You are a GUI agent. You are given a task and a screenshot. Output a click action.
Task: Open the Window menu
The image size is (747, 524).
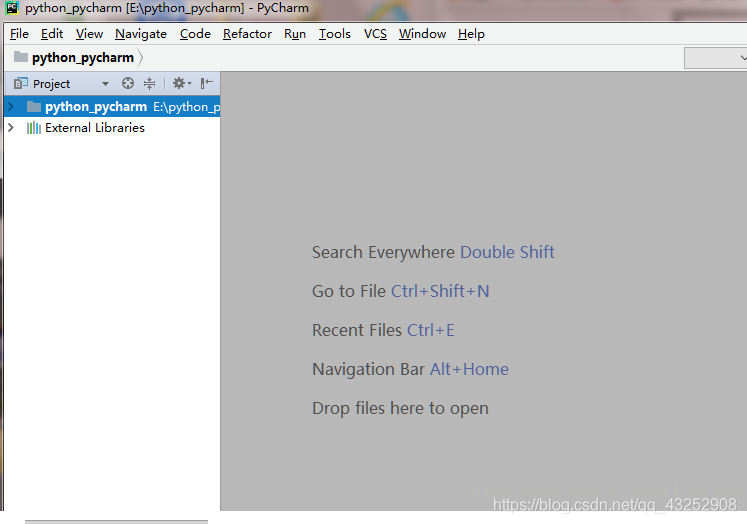tap(423, 34)
